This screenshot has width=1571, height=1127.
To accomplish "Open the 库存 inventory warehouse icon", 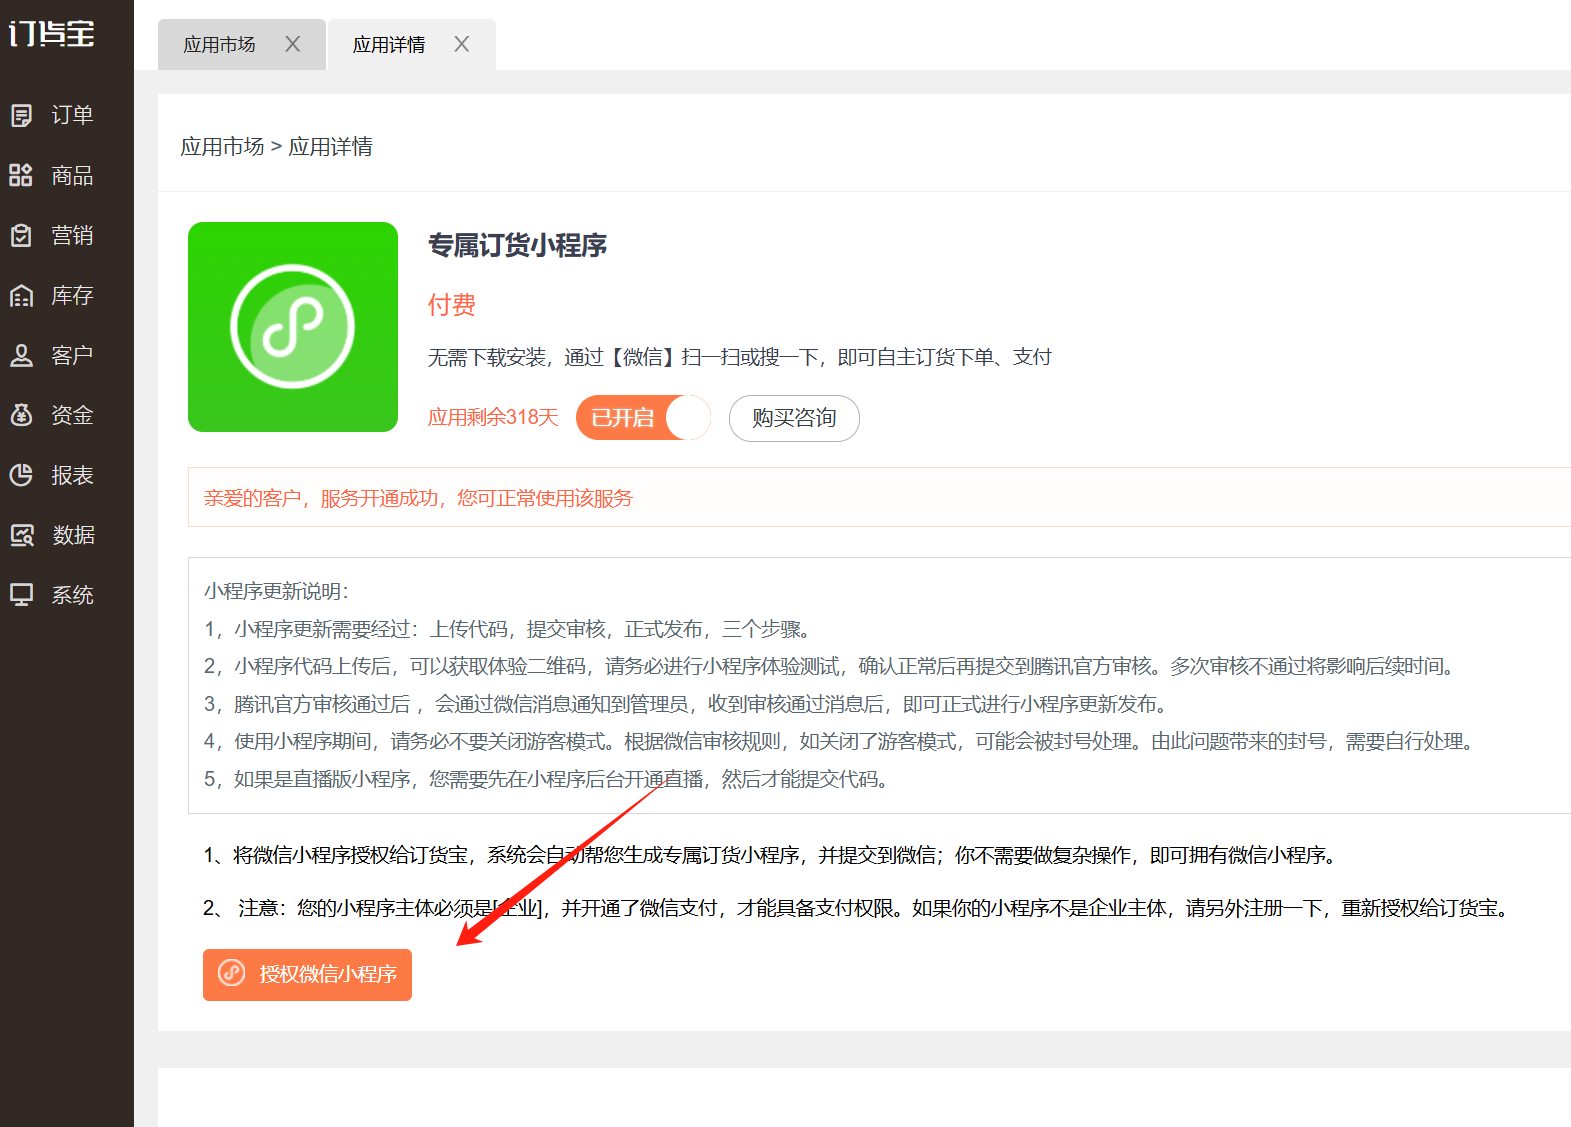I will pyautogui.click(x=21, y=296).
